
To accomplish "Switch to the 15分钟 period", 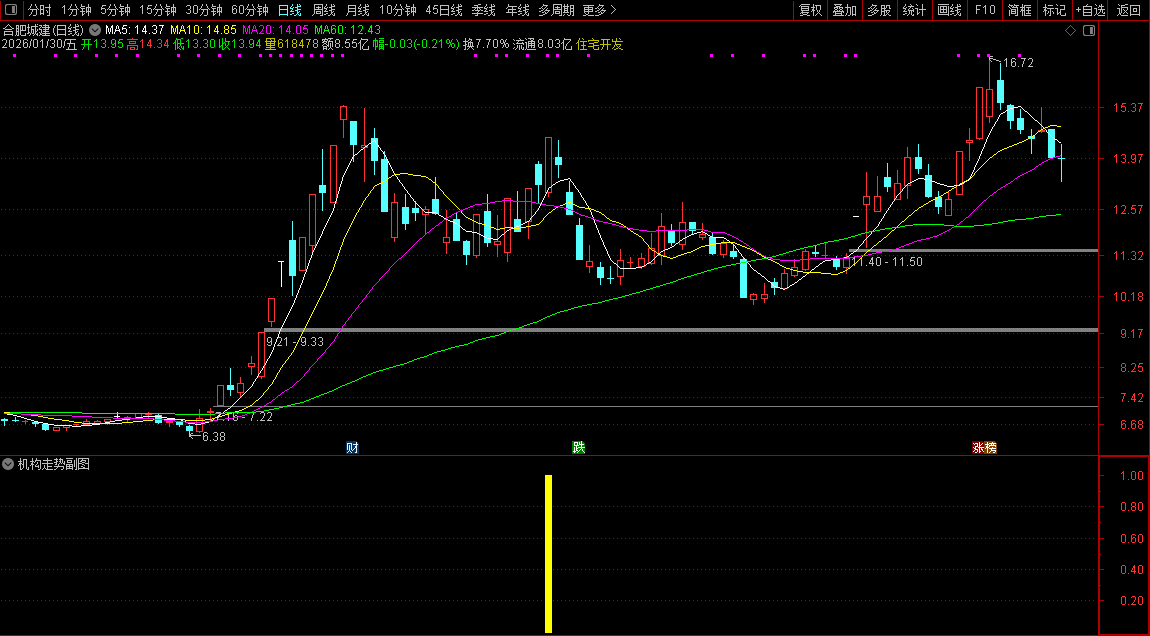I will 158,10.
